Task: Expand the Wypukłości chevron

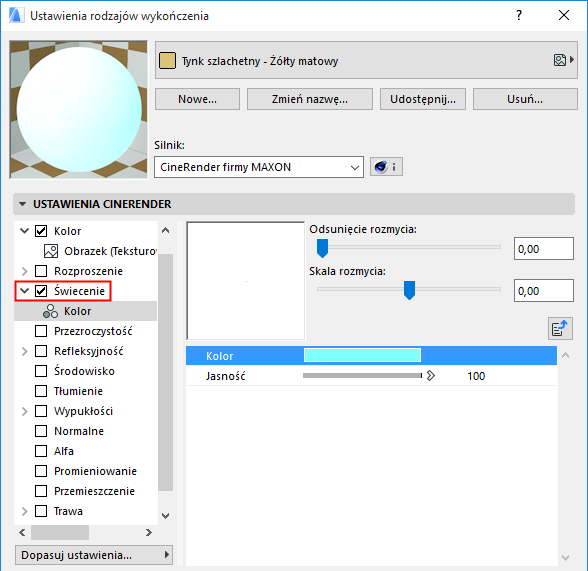Action: [x=24, y=411]
